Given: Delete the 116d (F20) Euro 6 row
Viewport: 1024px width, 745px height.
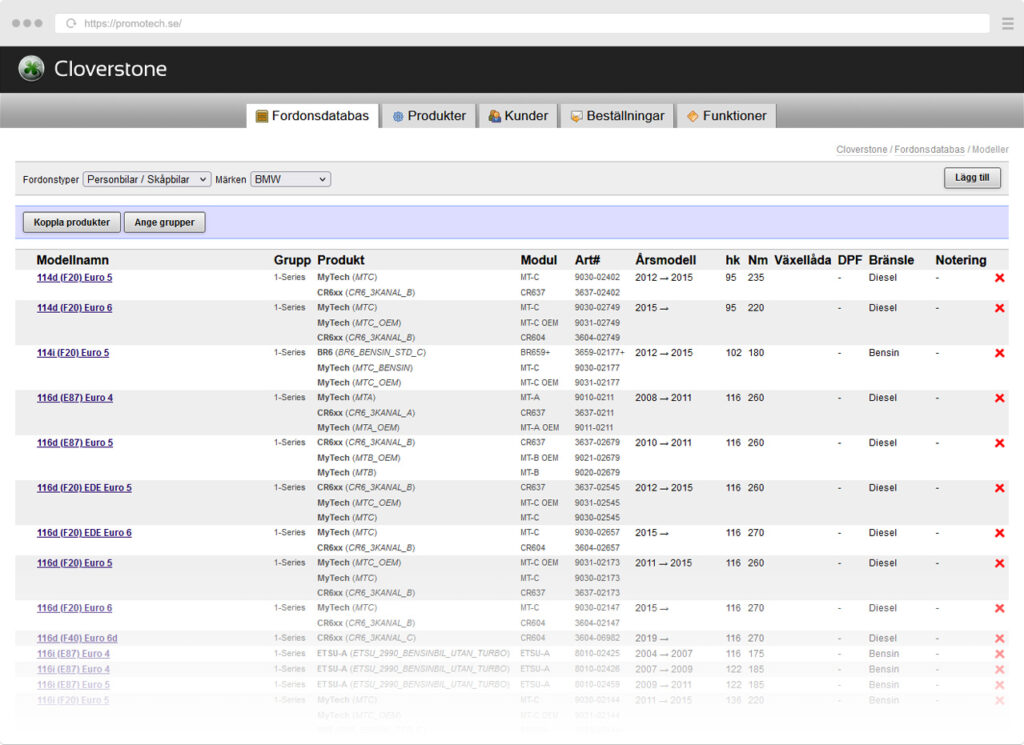Looking at the screenshot, I should (x=999, y=609).
